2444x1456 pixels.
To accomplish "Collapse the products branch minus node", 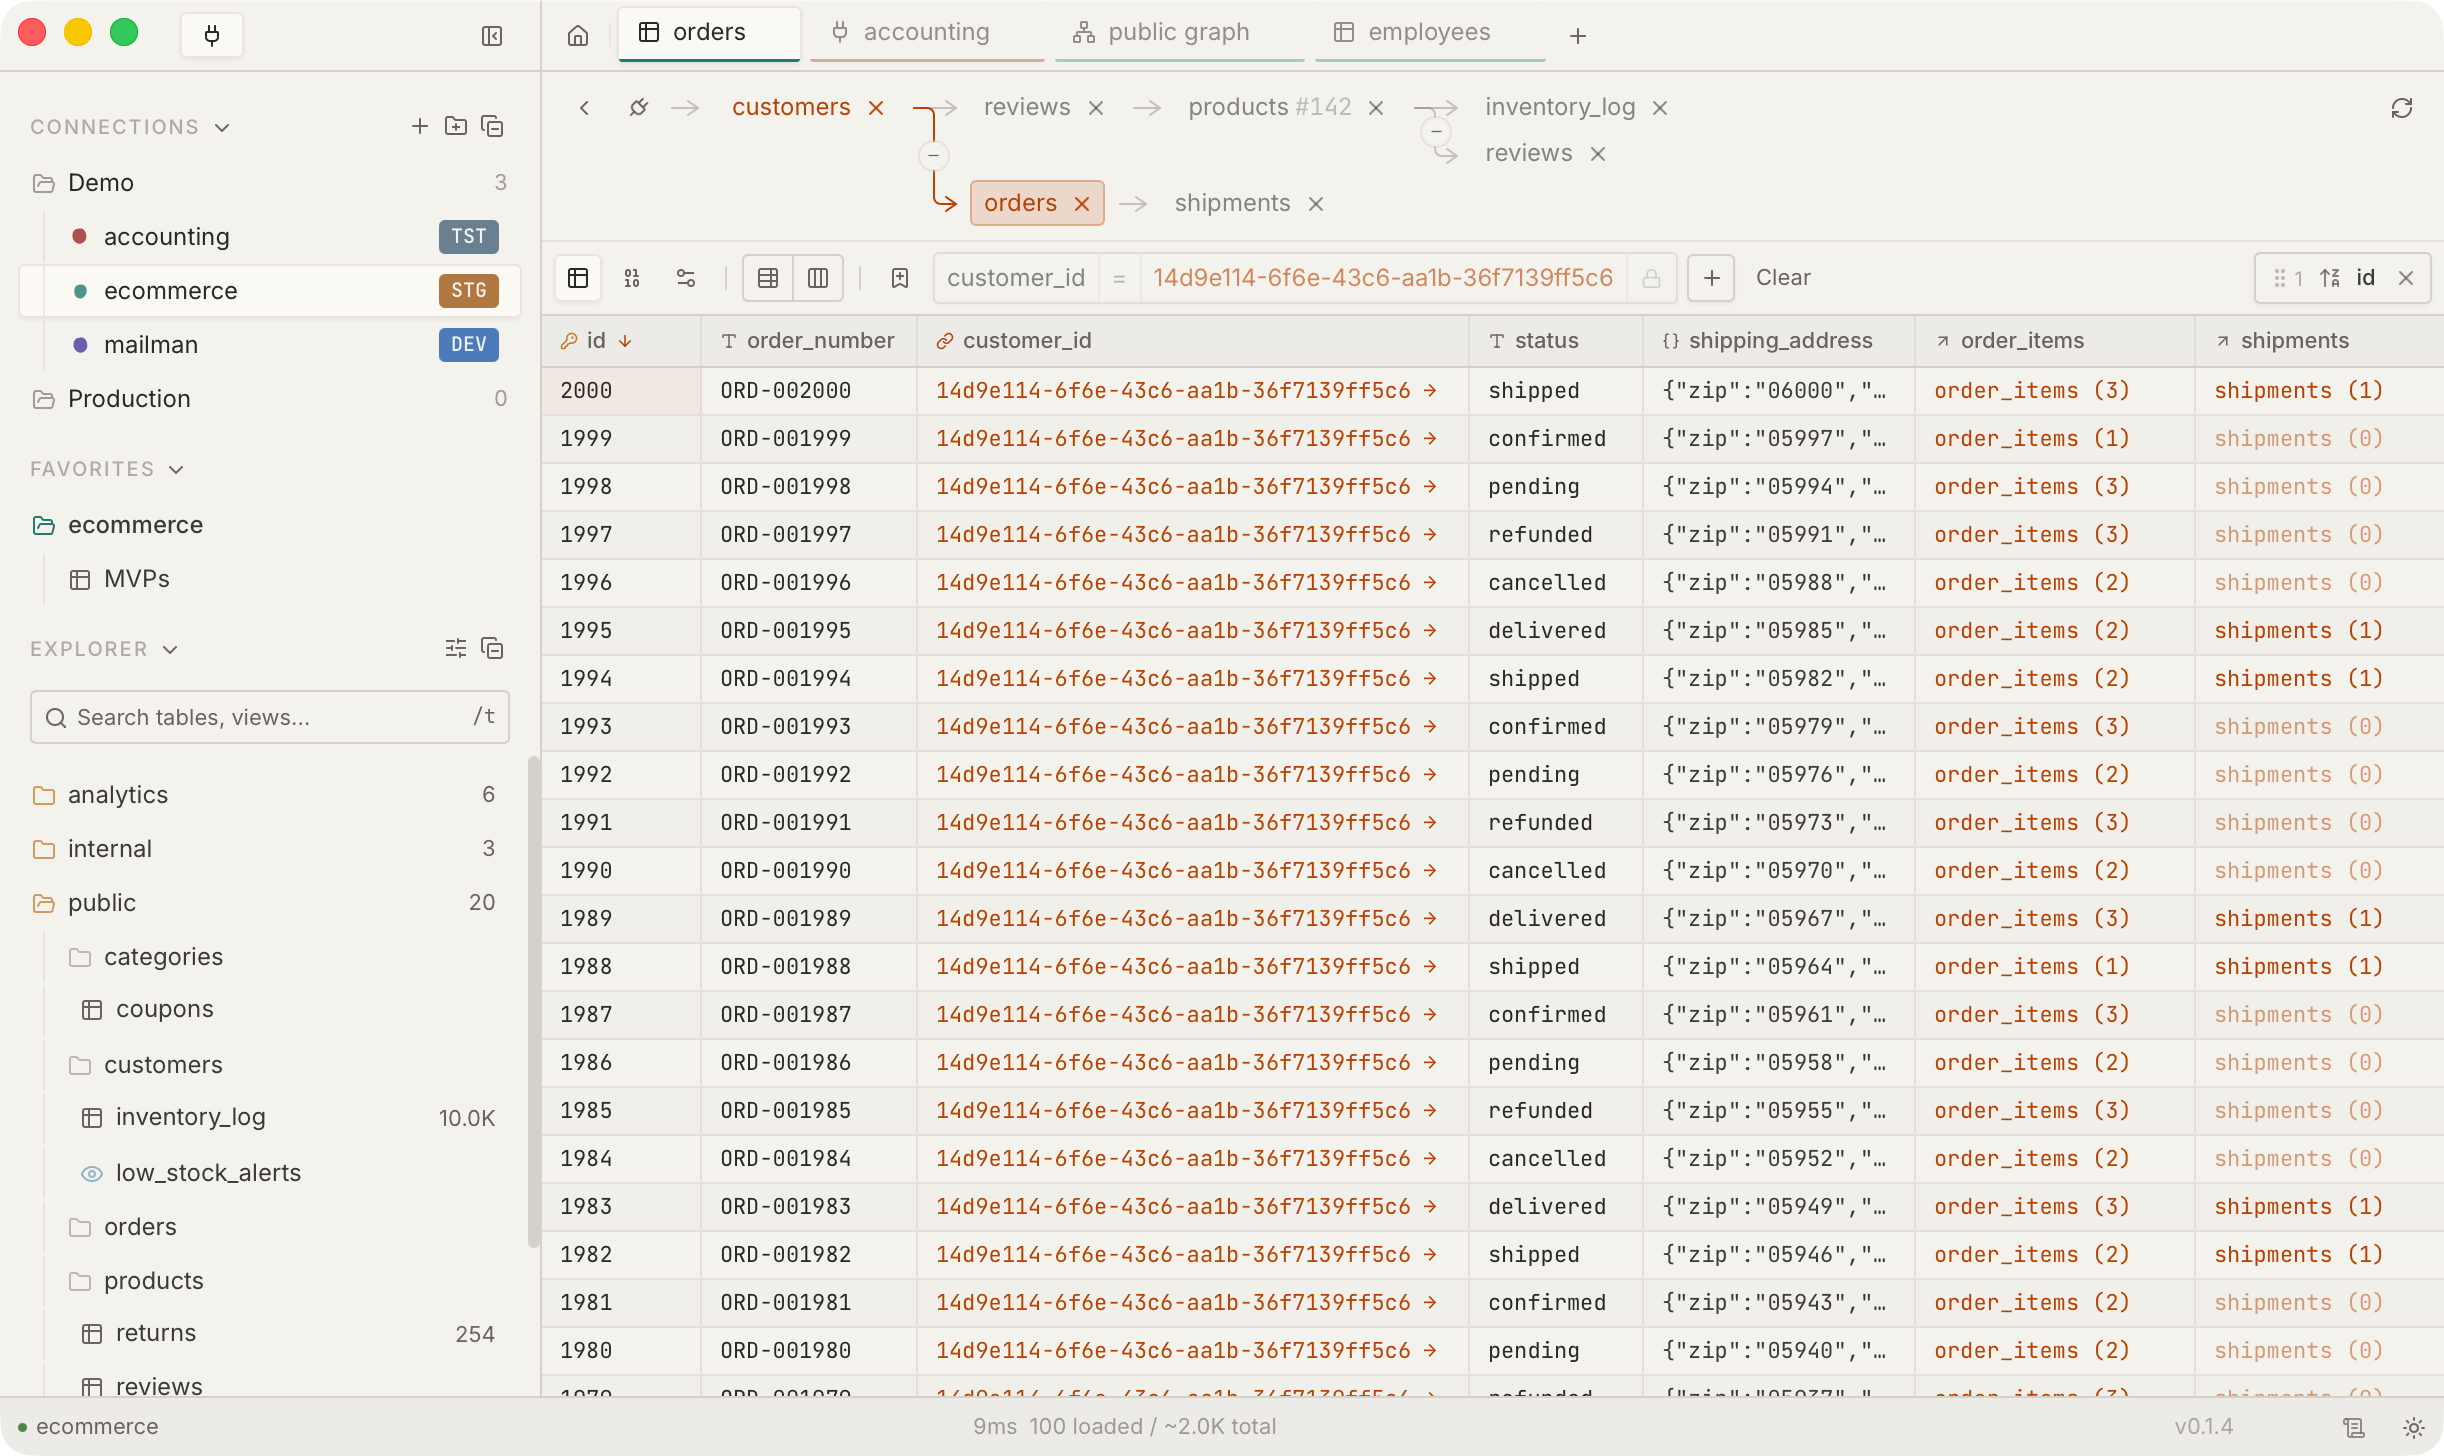I will 1436,131.
